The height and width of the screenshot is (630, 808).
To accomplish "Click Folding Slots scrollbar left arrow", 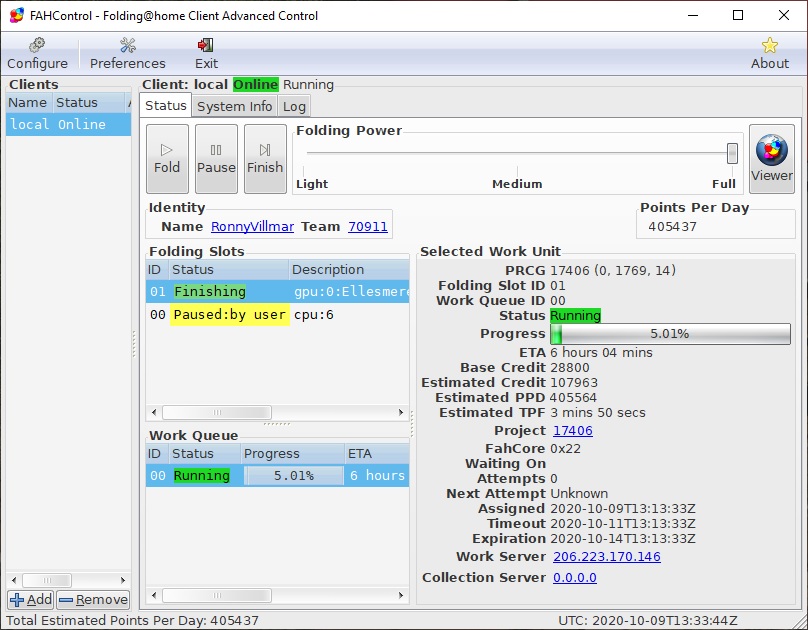I will click(x=154, y=413).
